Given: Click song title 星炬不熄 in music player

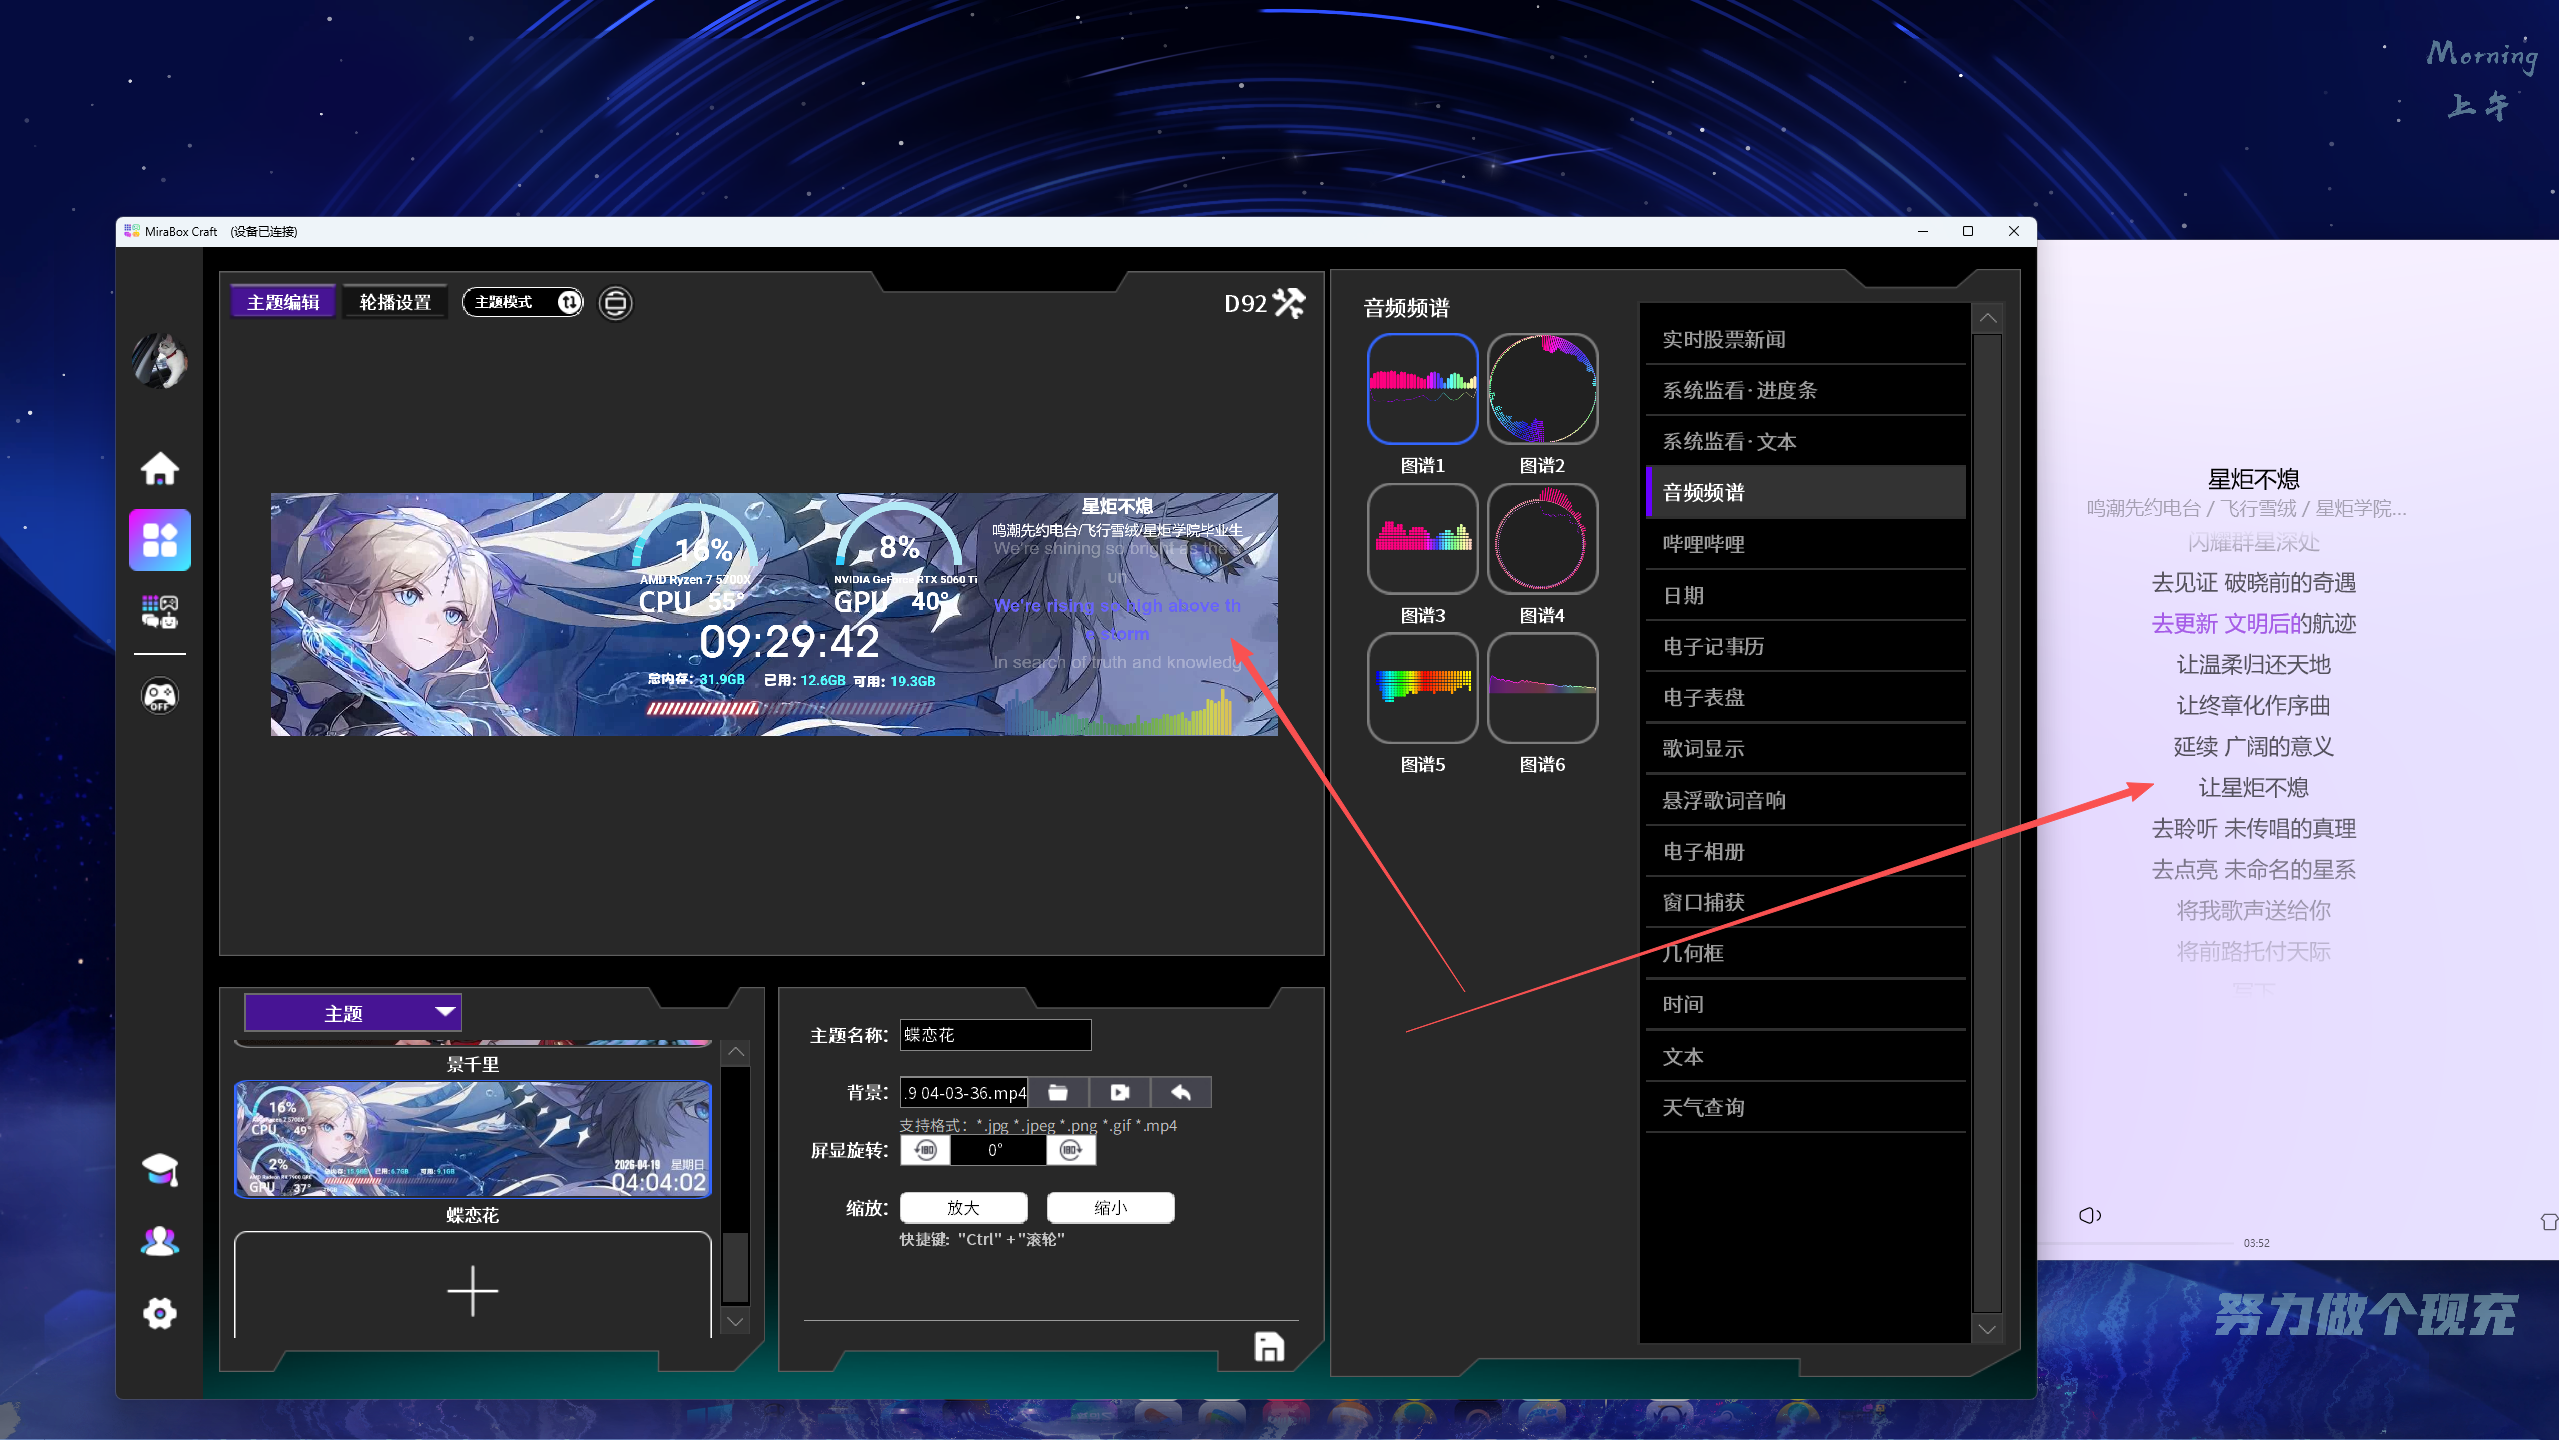Looking at the screenshot, I should tap(2253, 480).
